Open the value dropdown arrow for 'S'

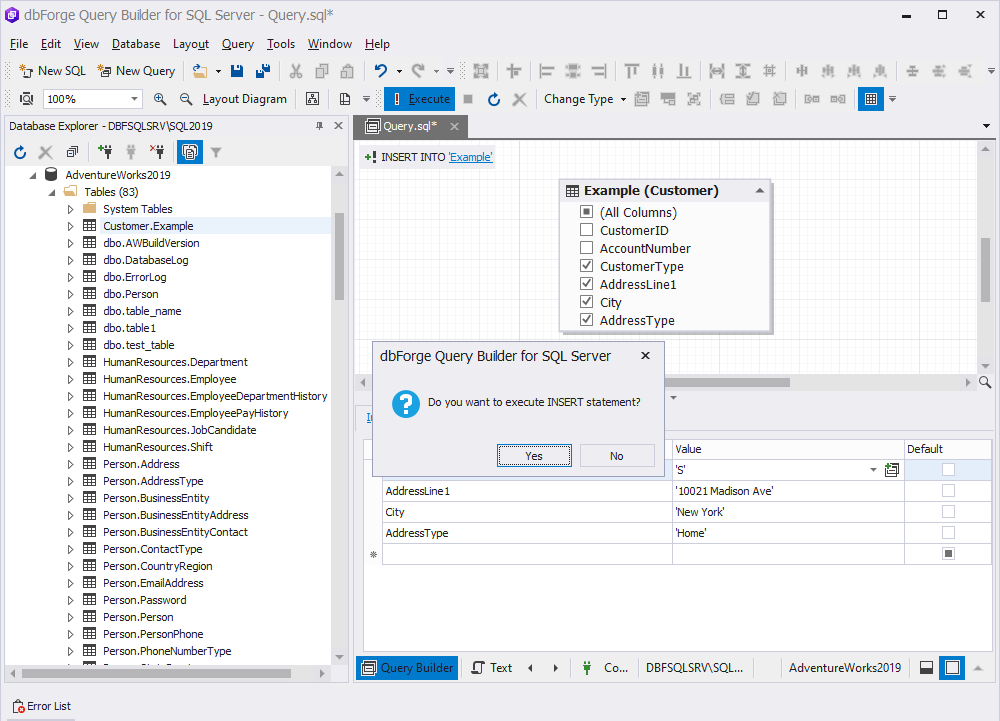(x=873, y=470)
